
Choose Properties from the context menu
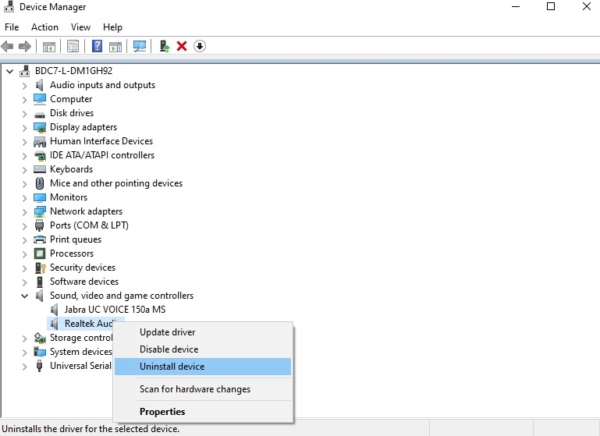point(203,412)
